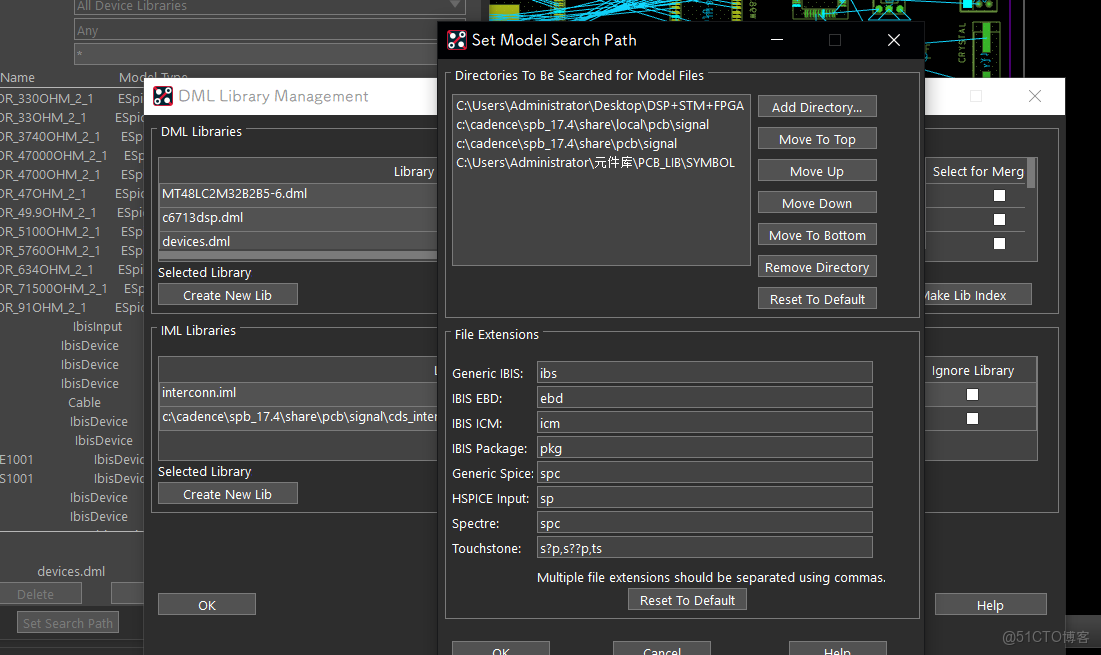Screen dimensions: 1101x655
Task: Click the asterisk name filter field
Action: (256, 54)
